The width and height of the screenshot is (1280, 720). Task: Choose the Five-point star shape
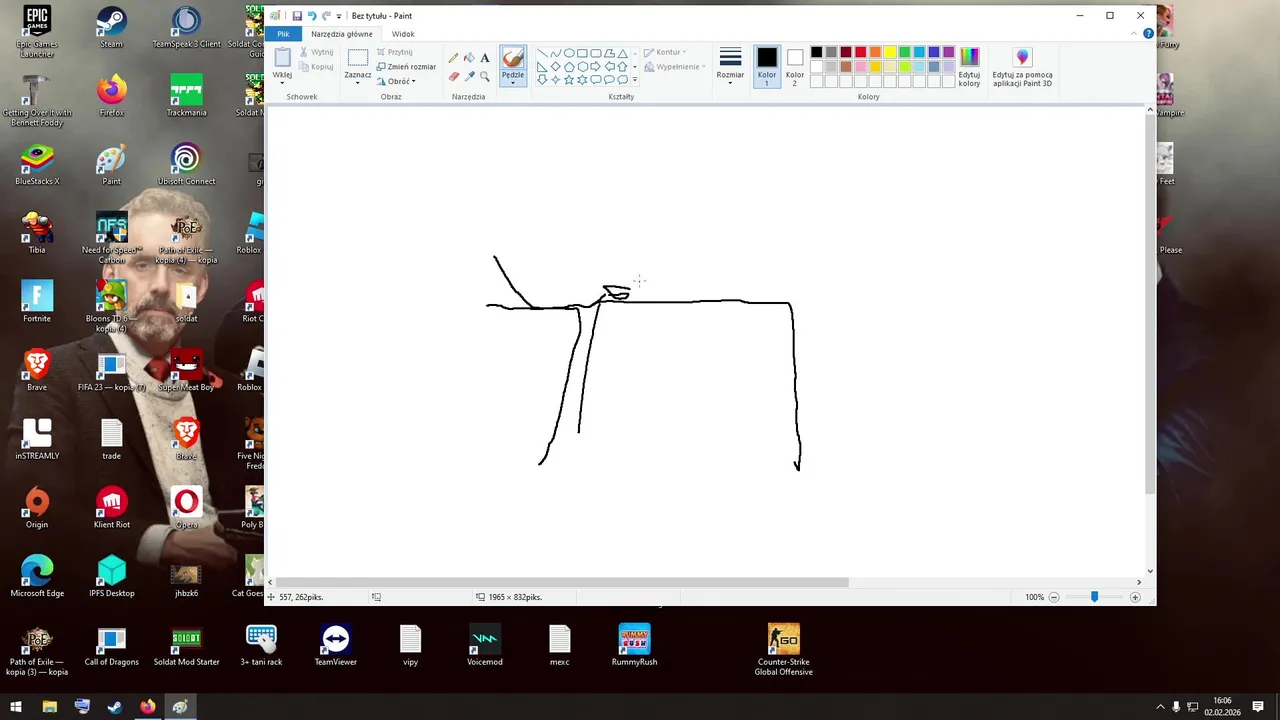(x=569, y=80)
